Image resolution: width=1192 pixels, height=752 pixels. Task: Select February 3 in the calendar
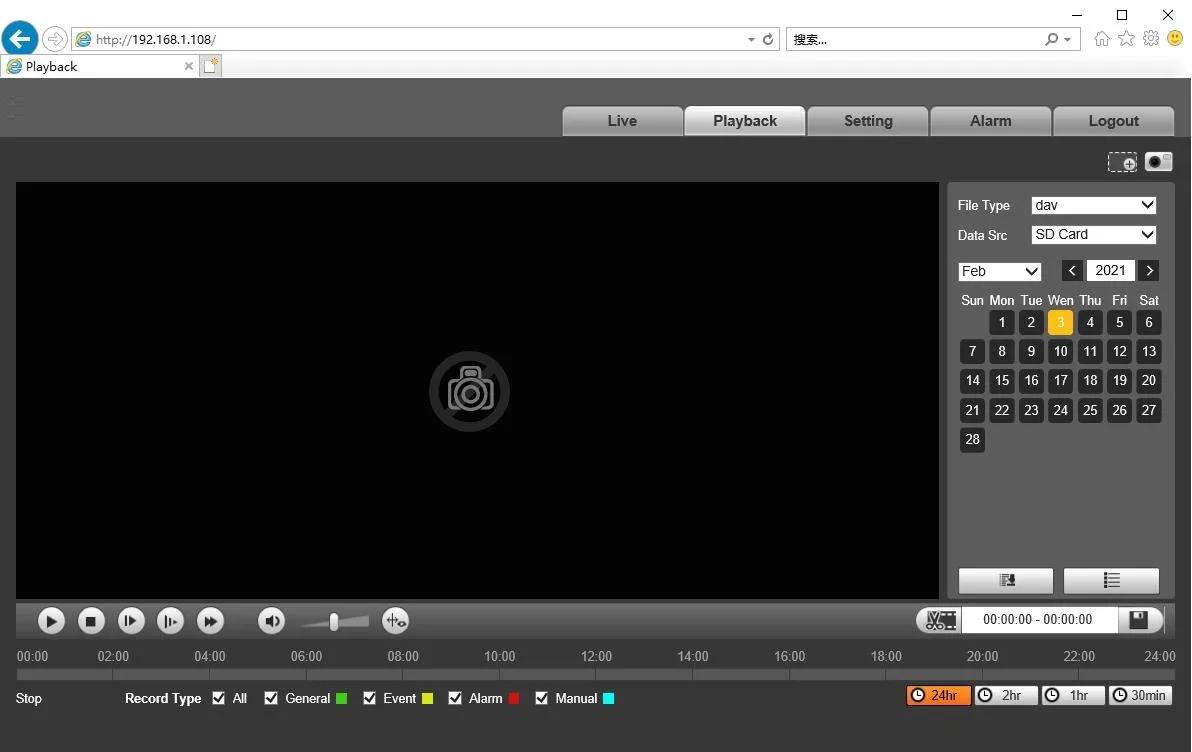(1060, 322)
